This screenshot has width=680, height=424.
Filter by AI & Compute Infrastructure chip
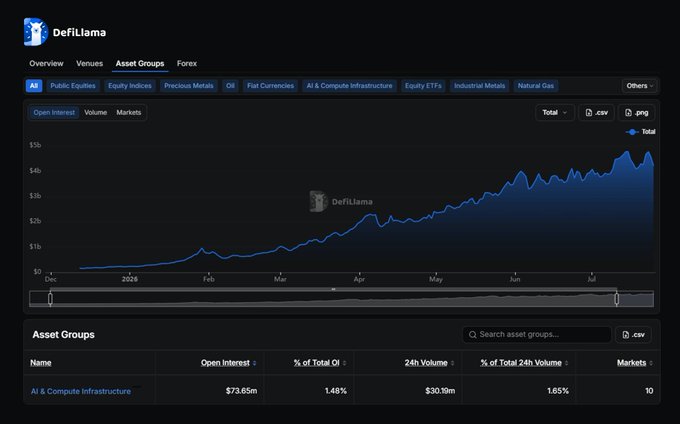pos(349,86)
